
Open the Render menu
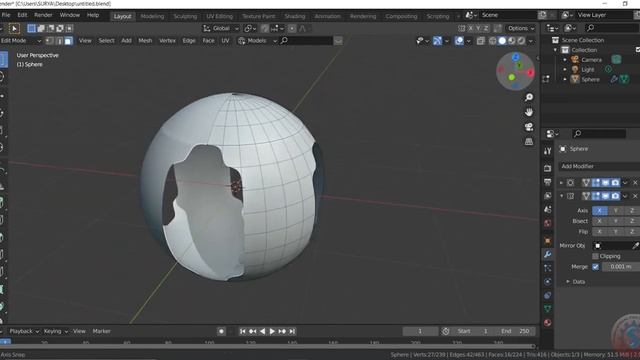pos(43,15)
